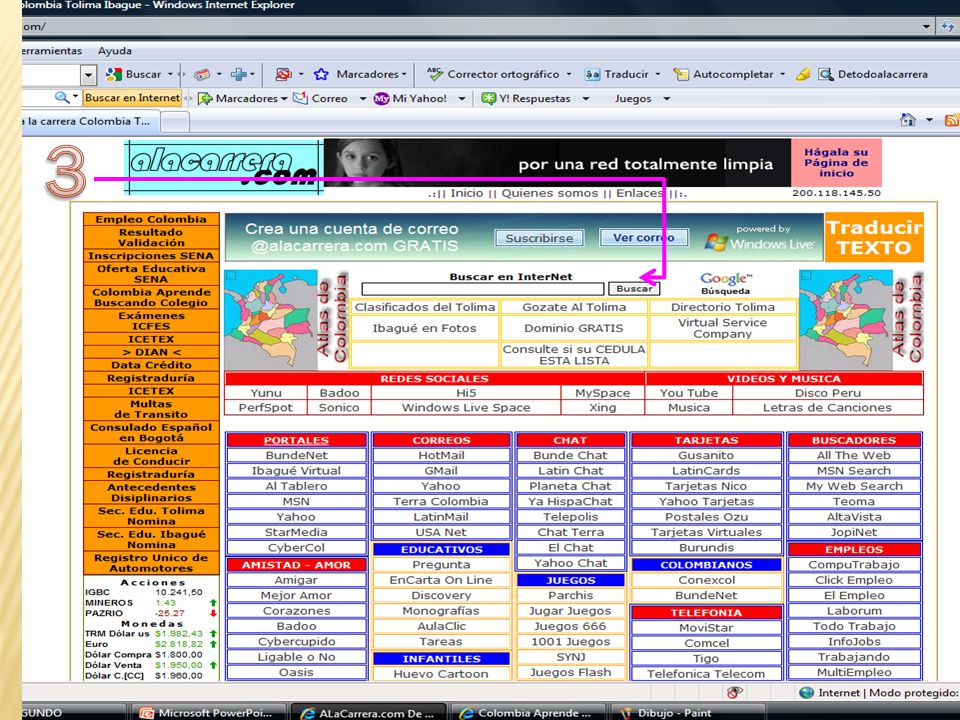Open the HotMail link under CORREOS

pos(441,456)
